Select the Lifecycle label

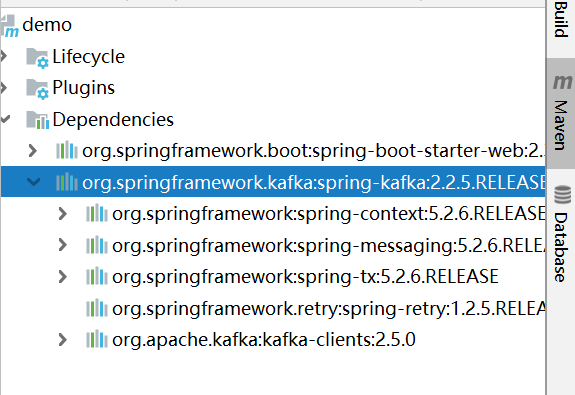coord(88,57)
